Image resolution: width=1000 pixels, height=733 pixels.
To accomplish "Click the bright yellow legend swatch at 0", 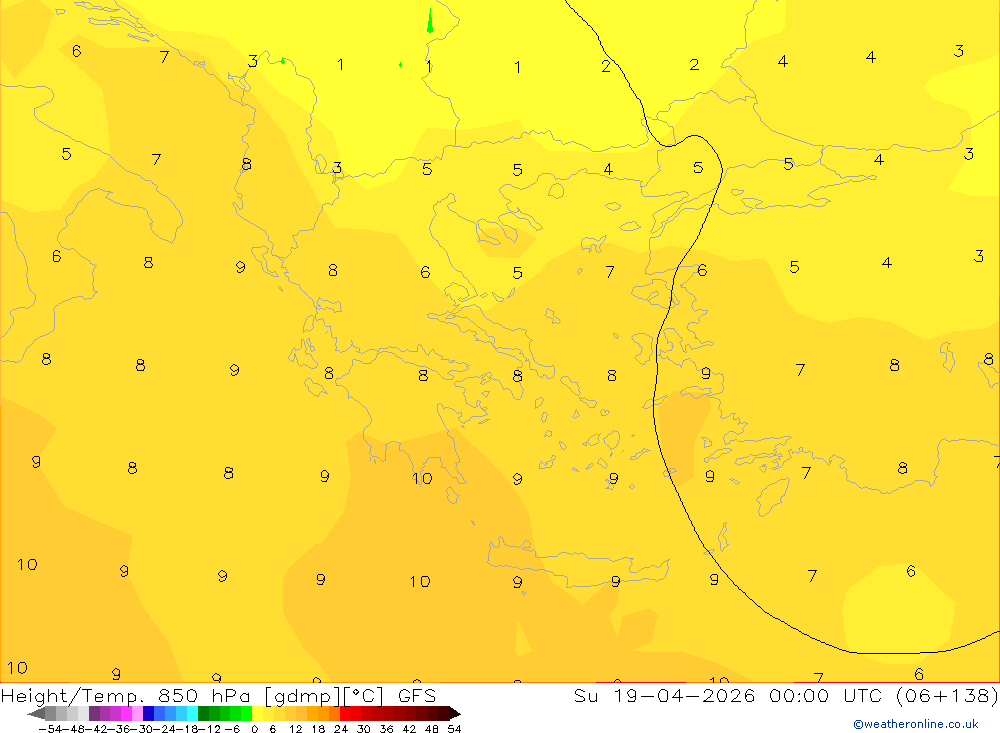I will tap(257, 713).
